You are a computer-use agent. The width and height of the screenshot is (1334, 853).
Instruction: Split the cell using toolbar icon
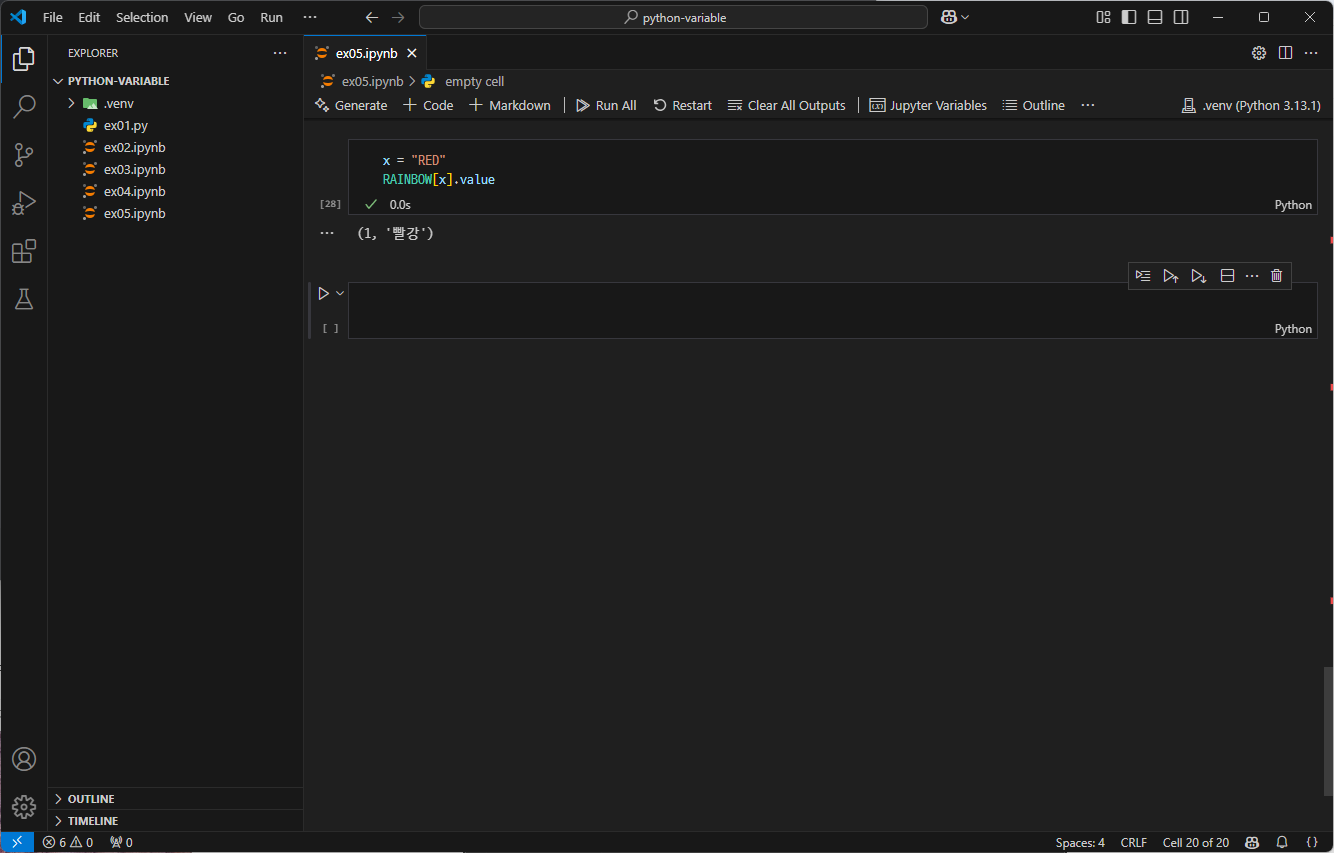pyautogui.click(x=1227, y=276)
